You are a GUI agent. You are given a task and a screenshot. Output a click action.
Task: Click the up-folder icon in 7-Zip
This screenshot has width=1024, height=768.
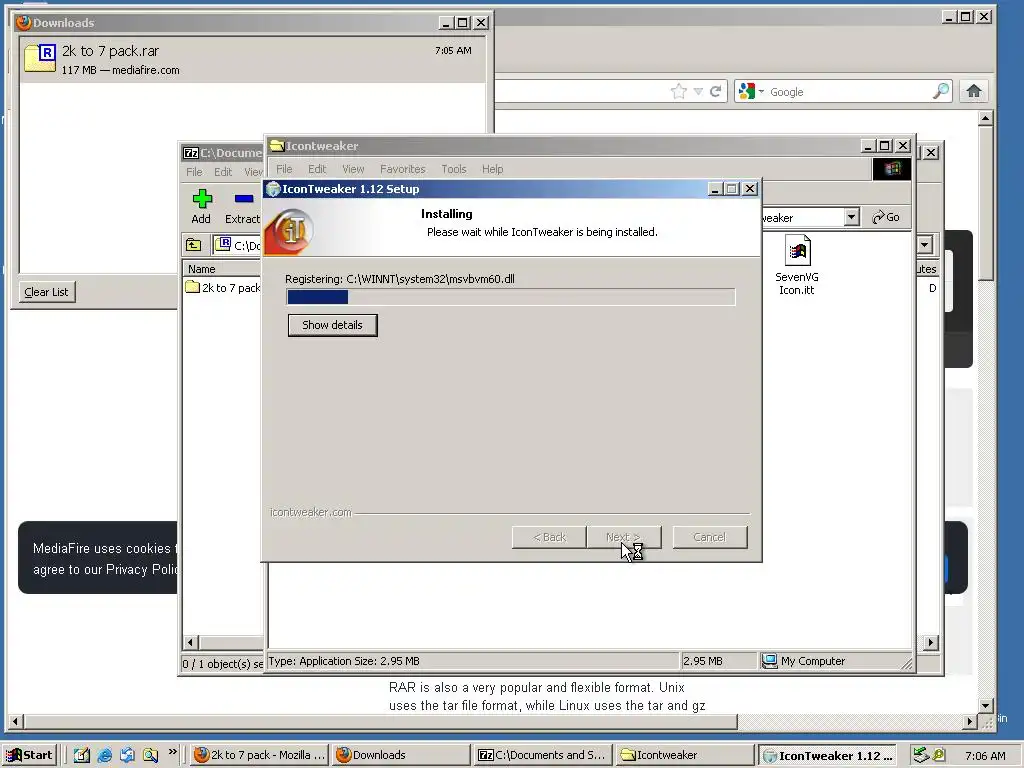coord(194,246)
